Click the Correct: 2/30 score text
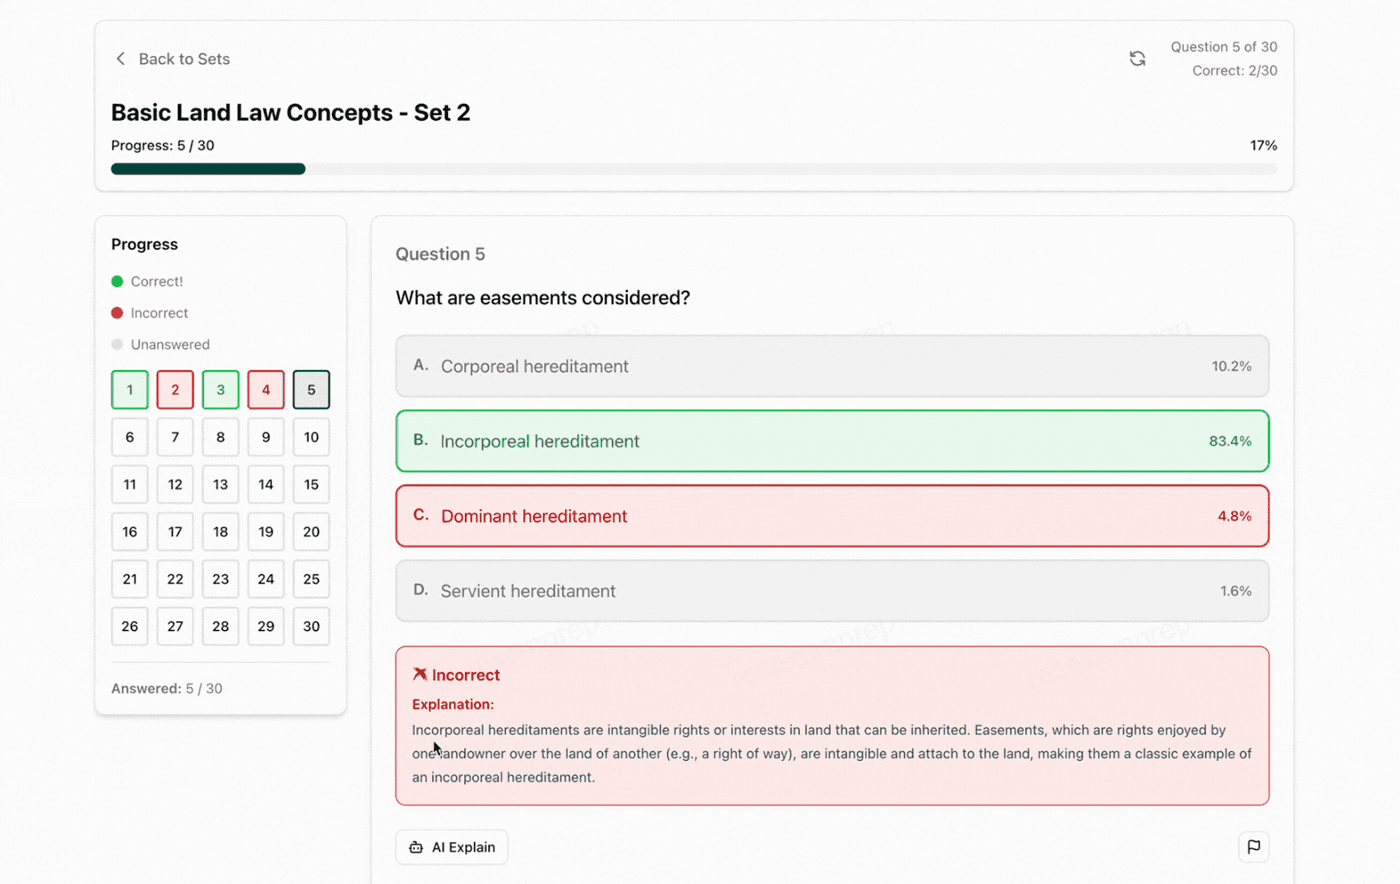This screenshot has height=884, width=1400. click(x=1235, y=71)
